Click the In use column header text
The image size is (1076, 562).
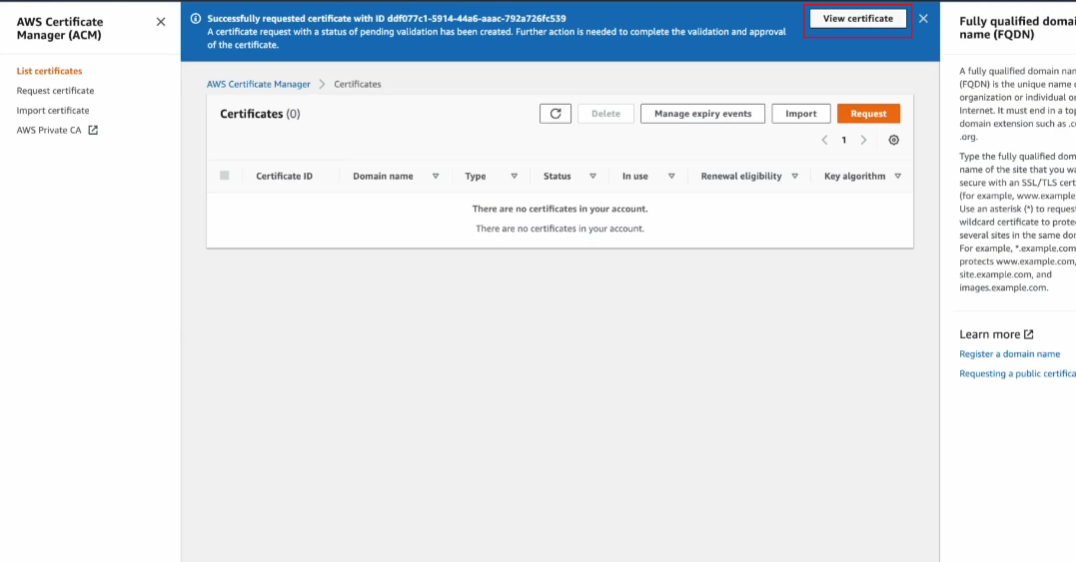coord(635,176)
